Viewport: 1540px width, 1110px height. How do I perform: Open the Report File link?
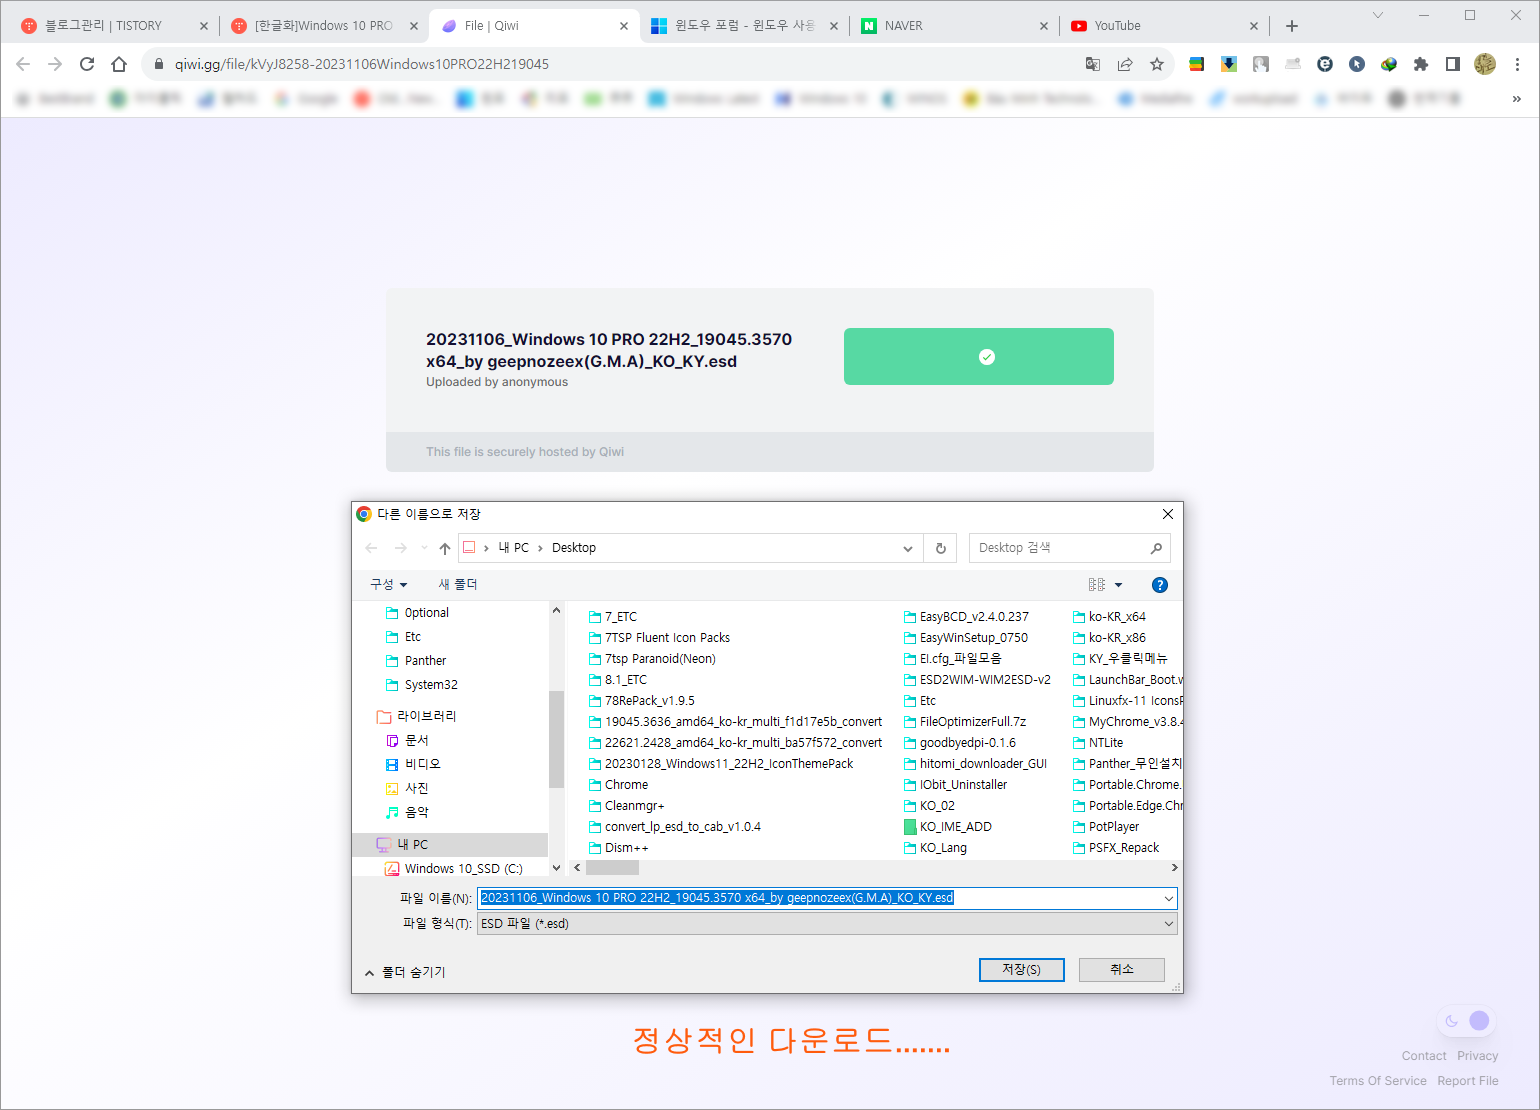click(1467, 1081)
